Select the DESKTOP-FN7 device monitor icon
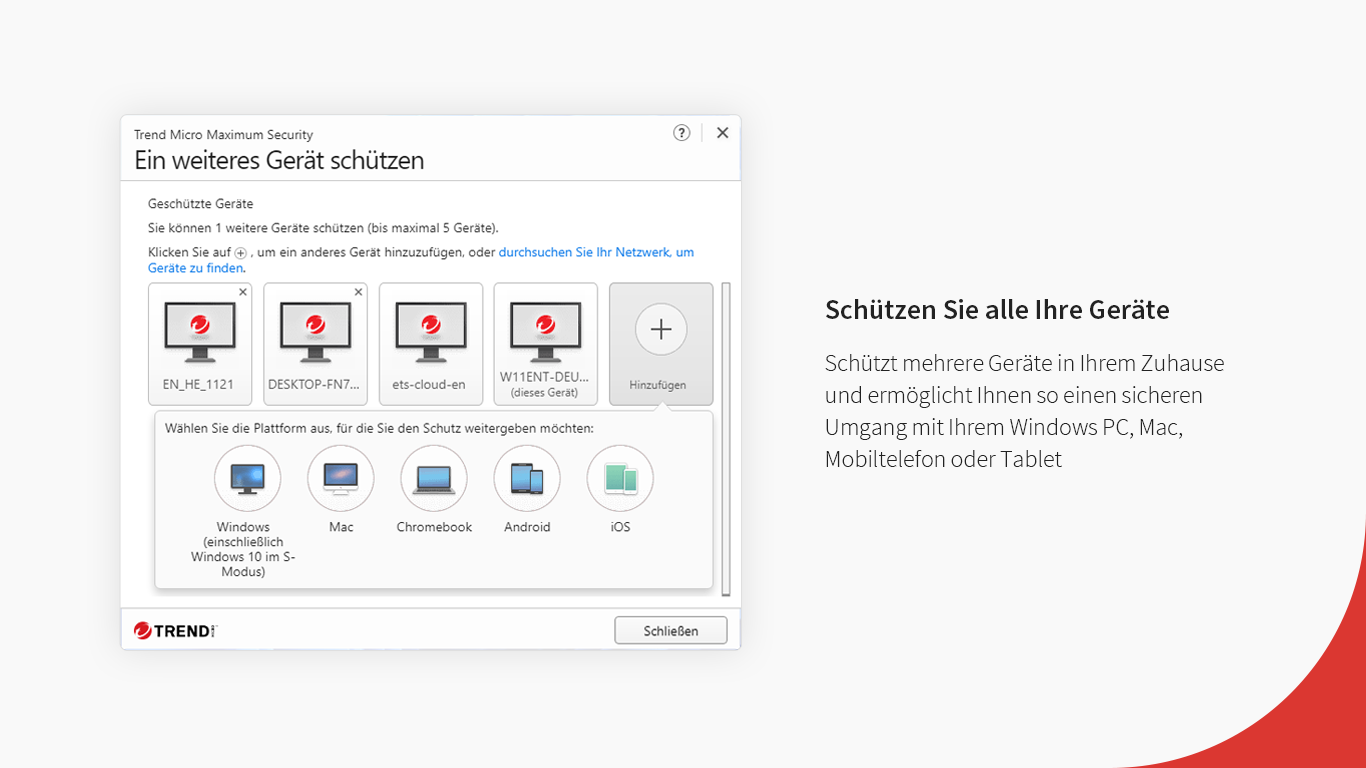Screen dimensions: 1366x768 coord(315,332)
